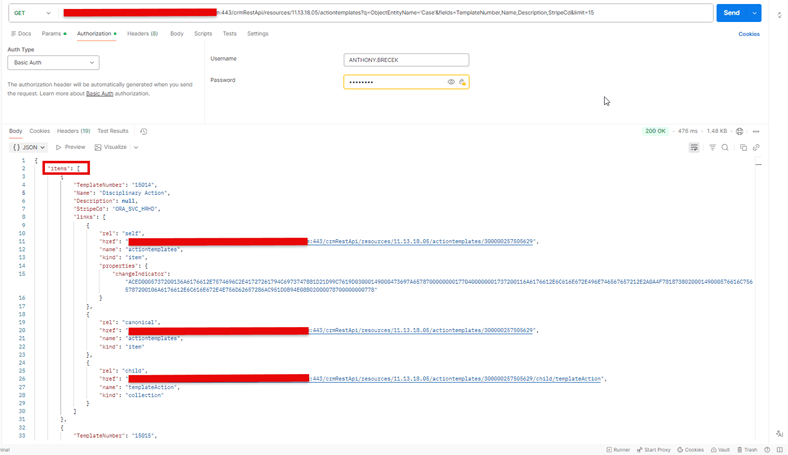Open the Send button arrow dropdown
The image size is (788, 455).
click(754, 13)
